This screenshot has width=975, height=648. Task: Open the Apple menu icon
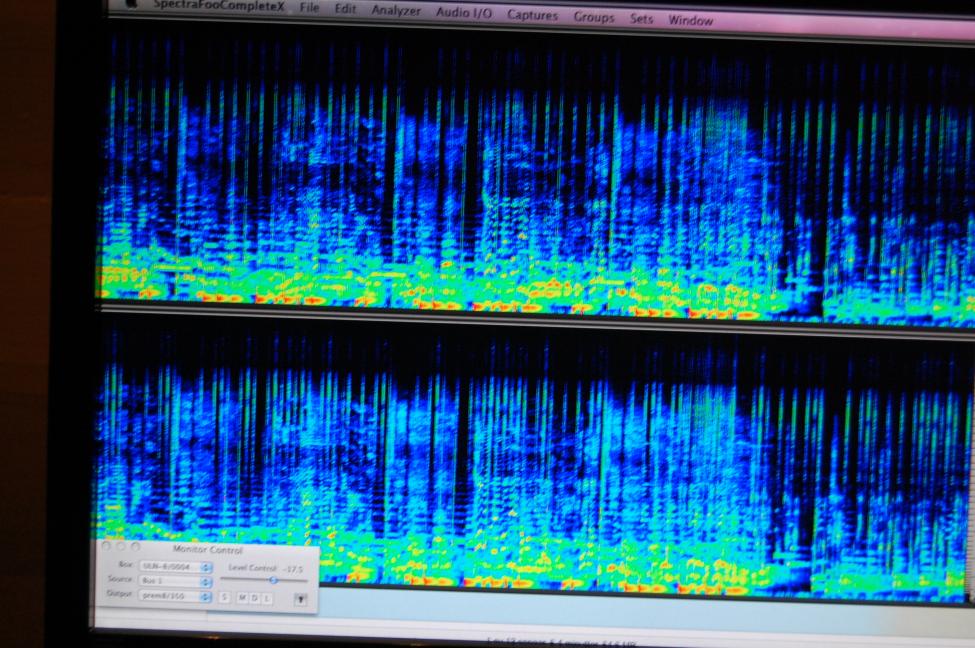(x=130, y=4)
